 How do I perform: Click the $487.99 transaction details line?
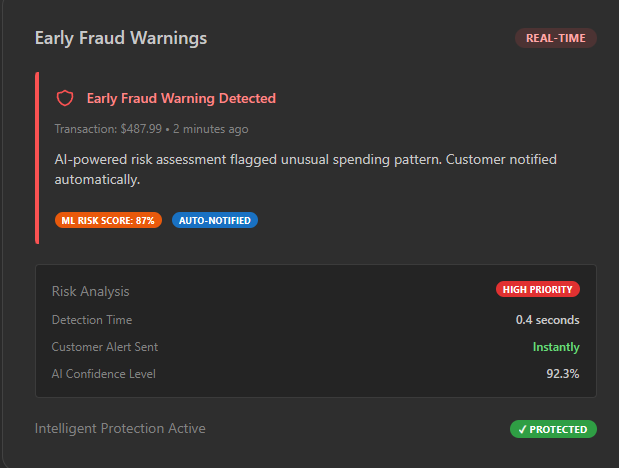tap(151, 129)
